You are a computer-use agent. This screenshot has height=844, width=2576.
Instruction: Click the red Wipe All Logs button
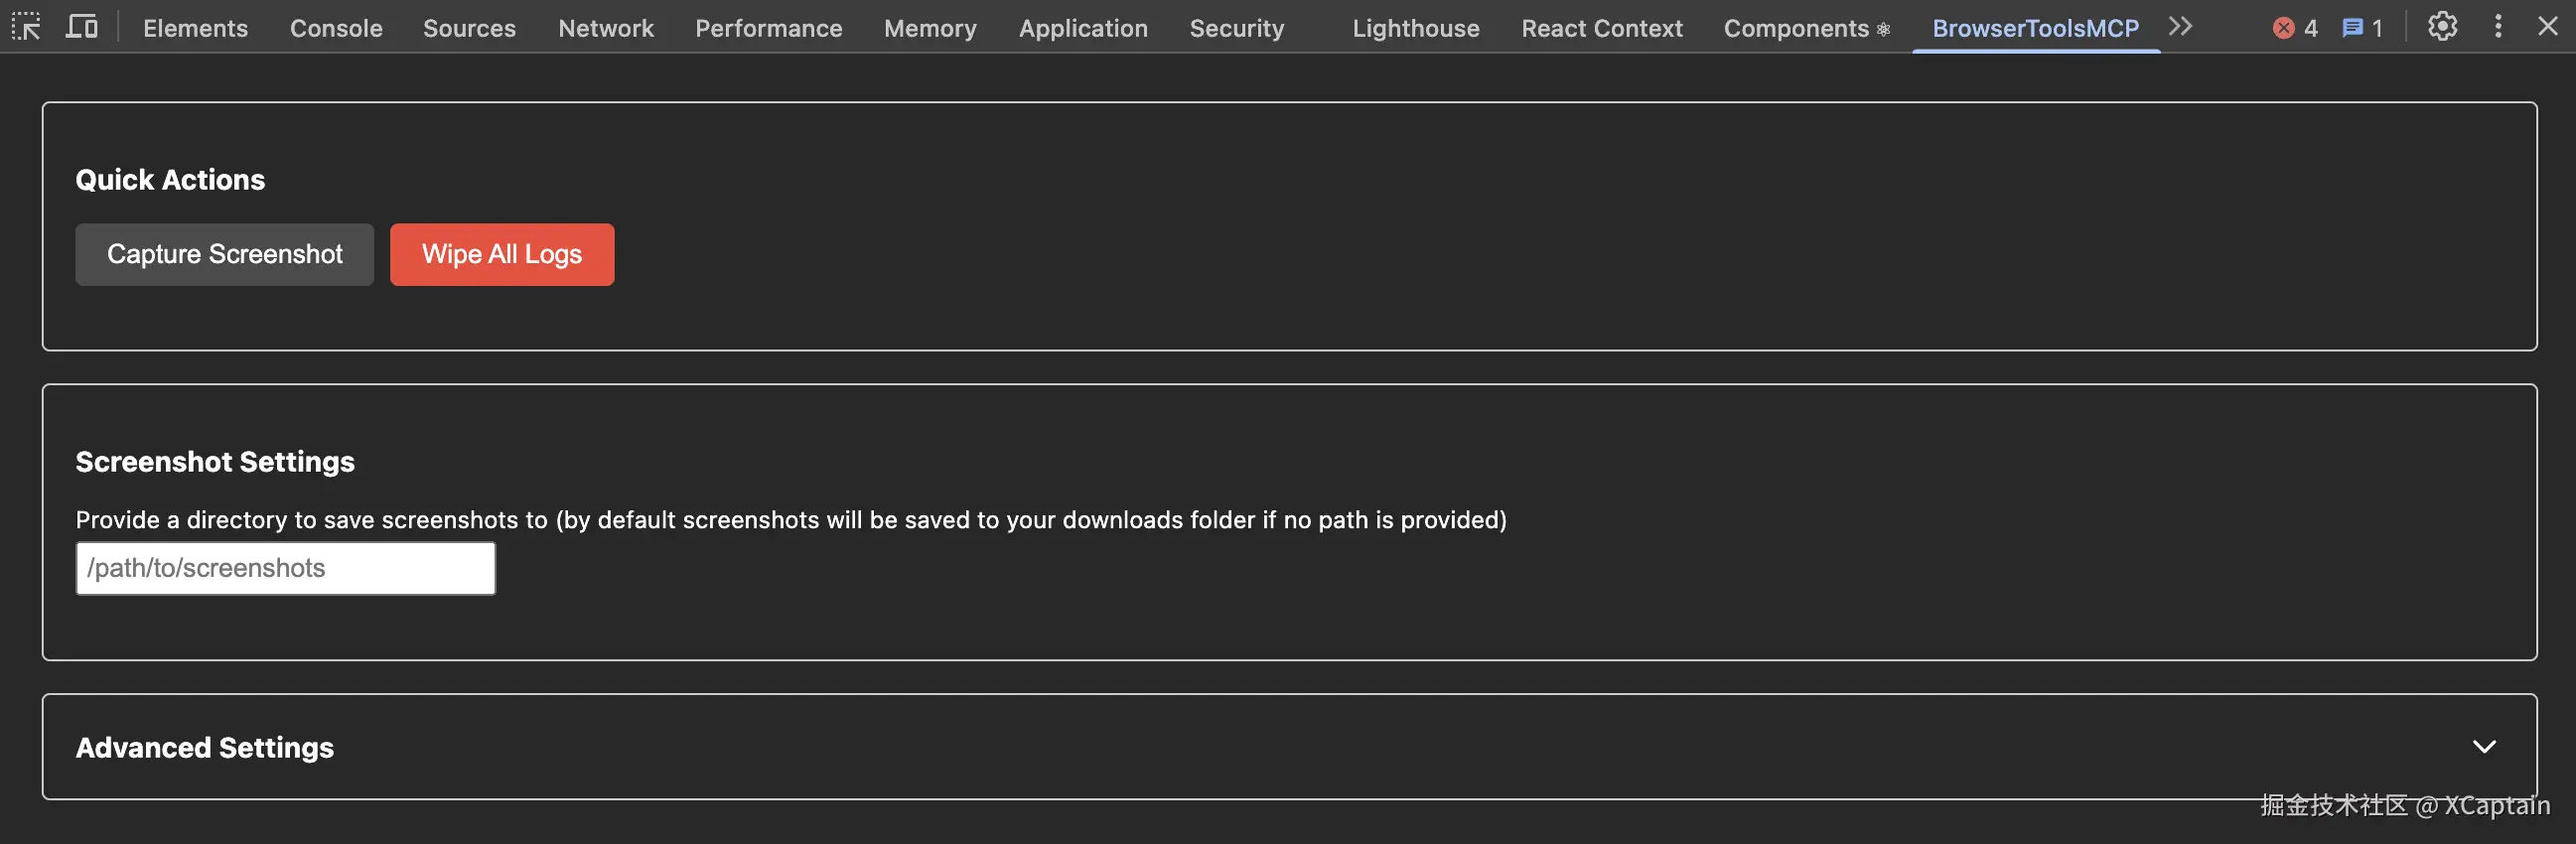point(502,254)
